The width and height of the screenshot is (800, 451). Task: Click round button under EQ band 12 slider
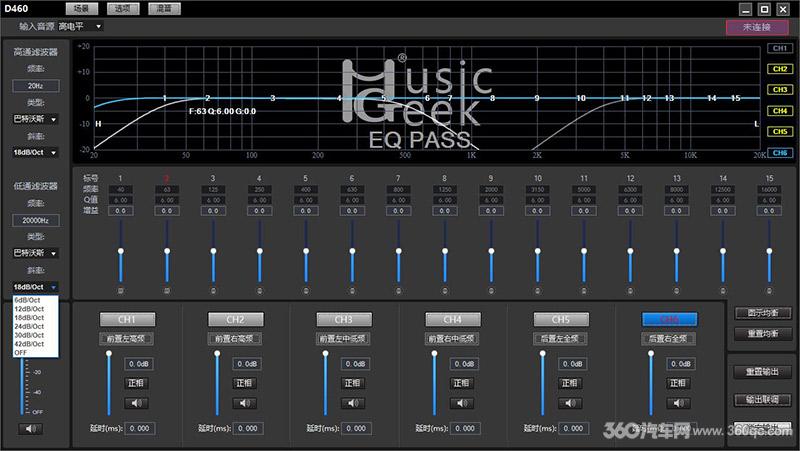[630, 291]
